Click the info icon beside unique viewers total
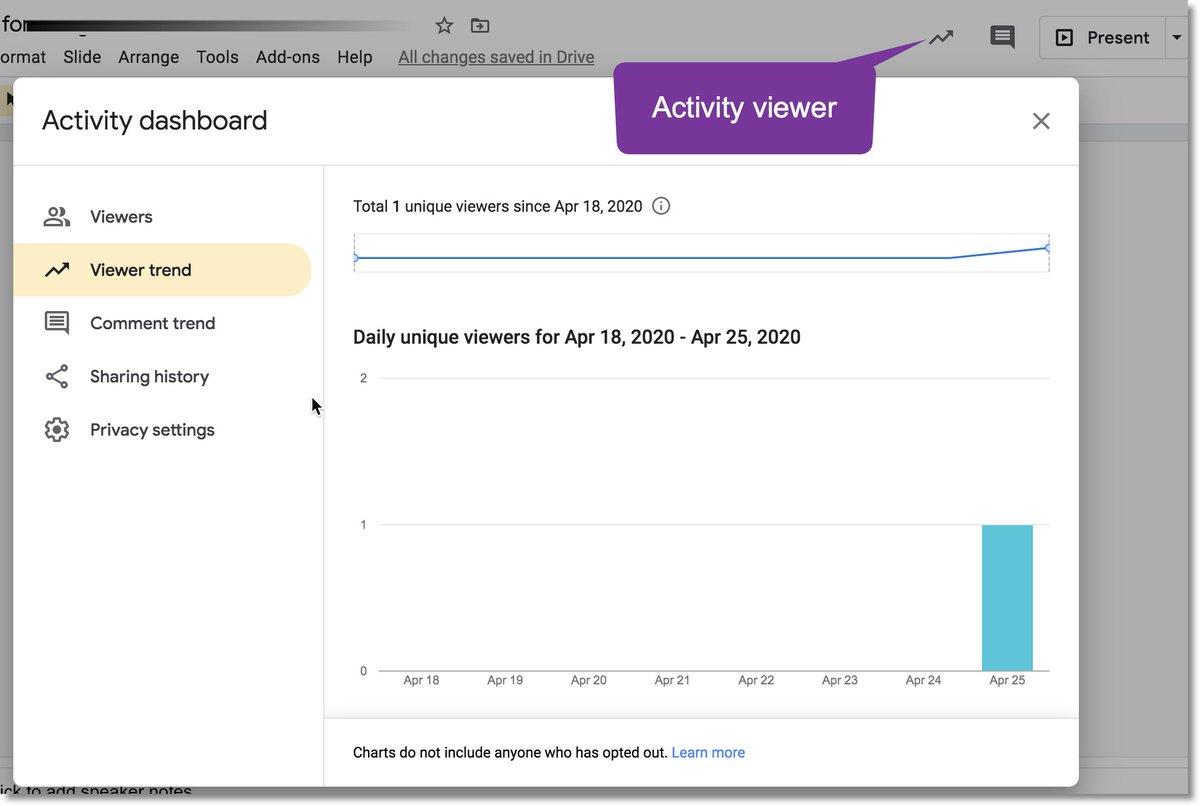Image resolution: width=1200 pixels, height=806 pixels. click(x=661, y=206)
